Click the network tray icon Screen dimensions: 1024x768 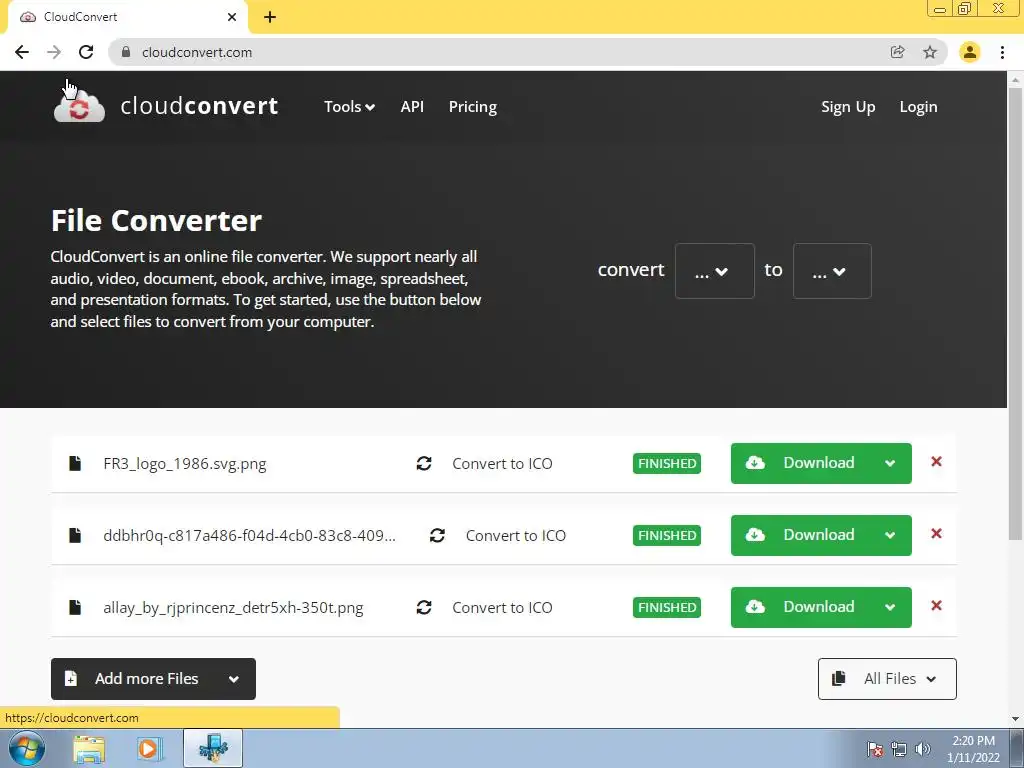[899, 749]
